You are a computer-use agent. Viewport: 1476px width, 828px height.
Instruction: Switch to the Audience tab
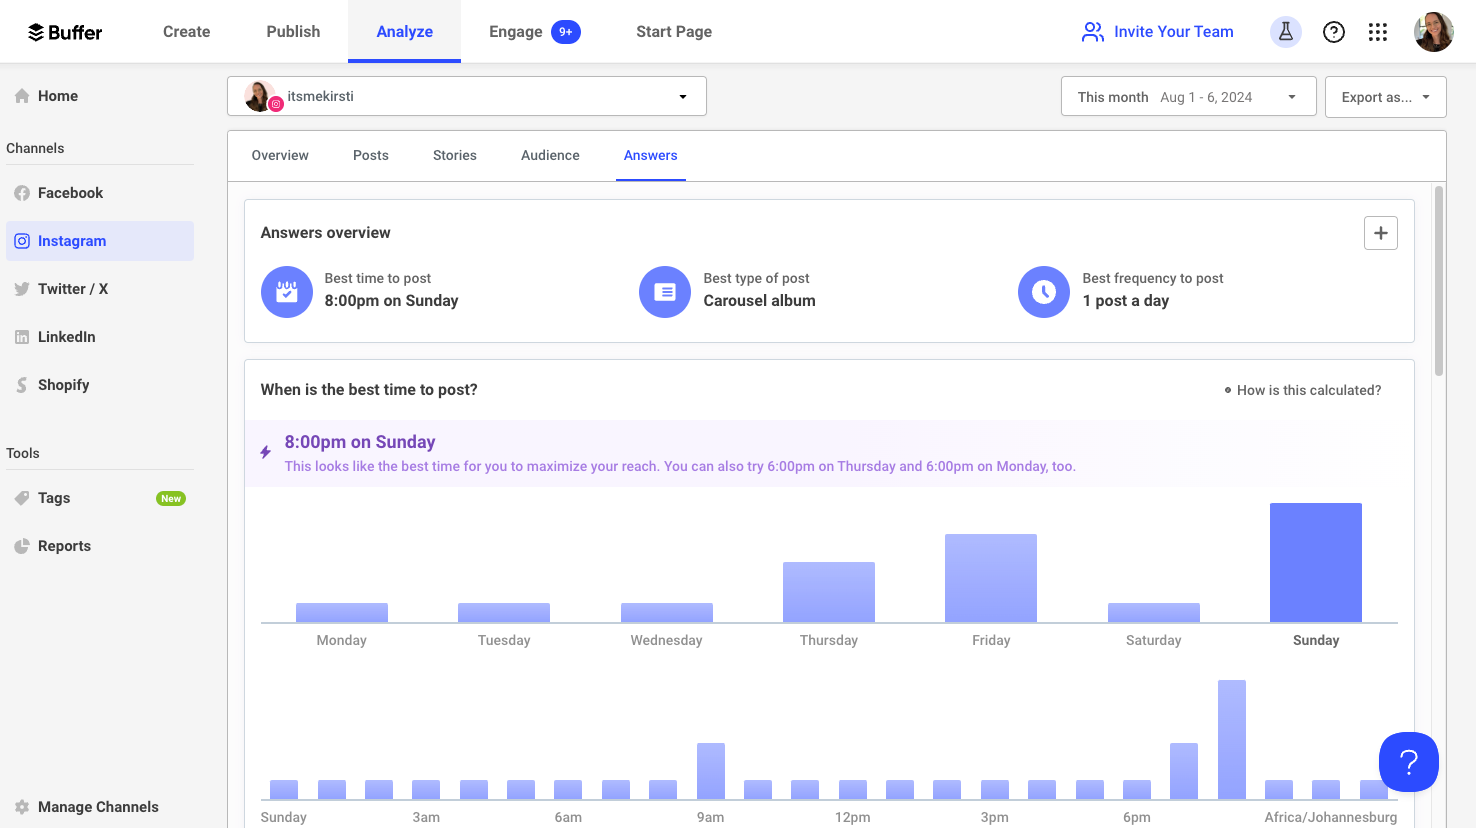pos(549,155)
